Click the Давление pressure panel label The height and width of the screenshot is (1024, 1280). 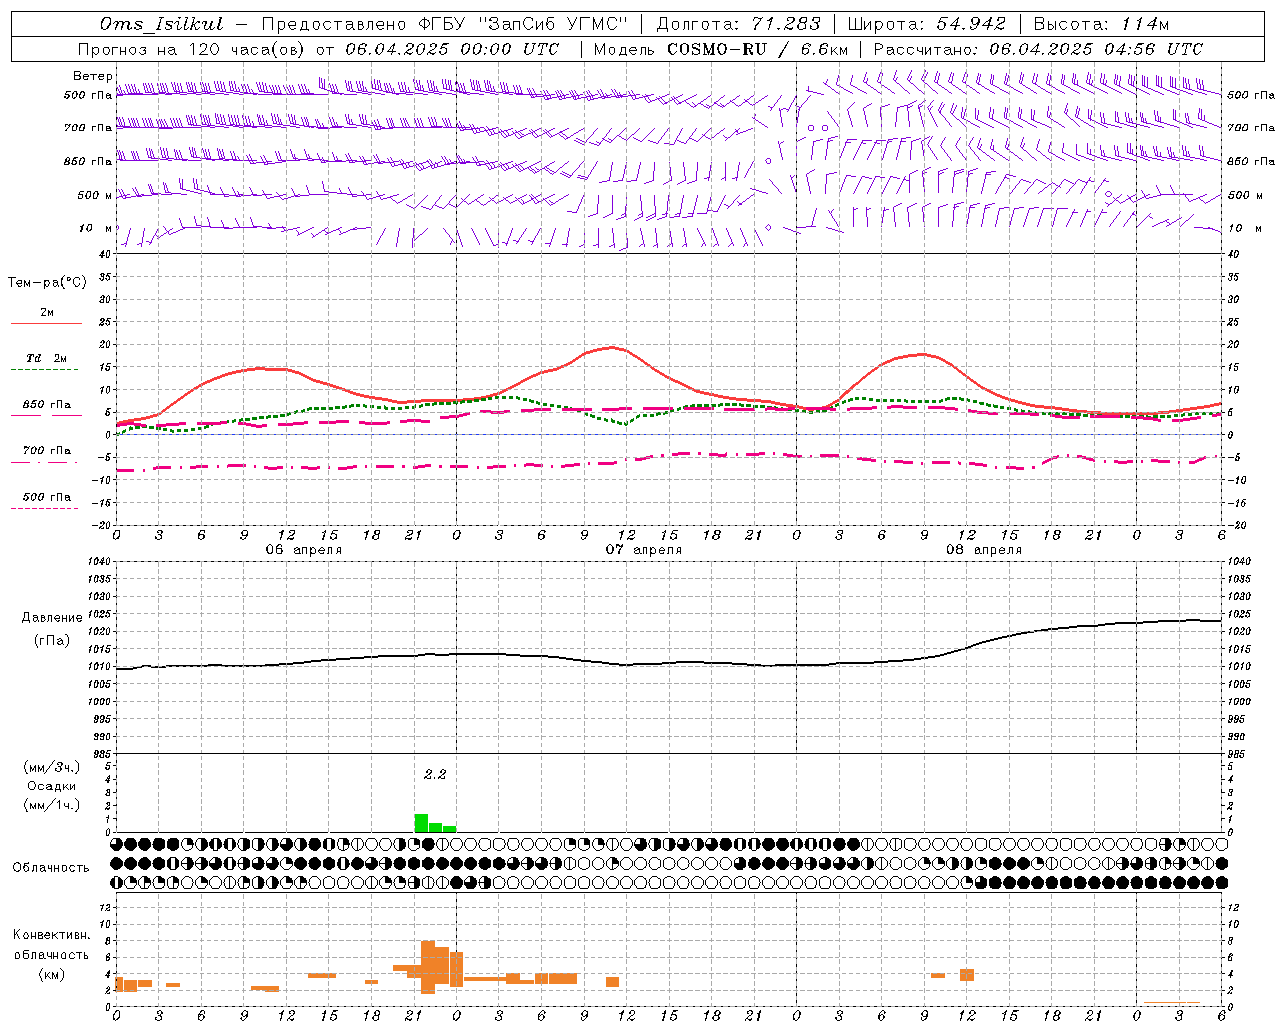coord(52,618)
